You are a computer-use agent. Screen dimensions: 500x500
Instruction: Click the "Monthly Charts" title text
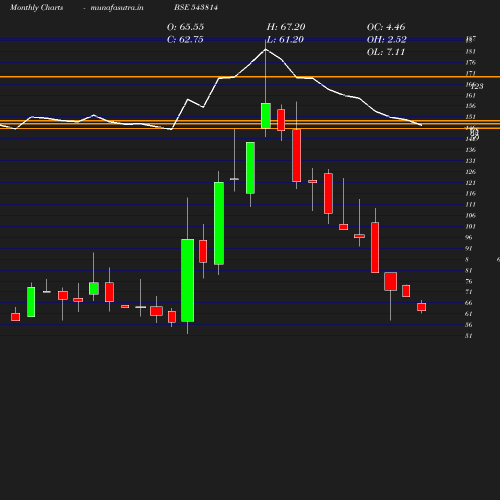coord(36,8)
